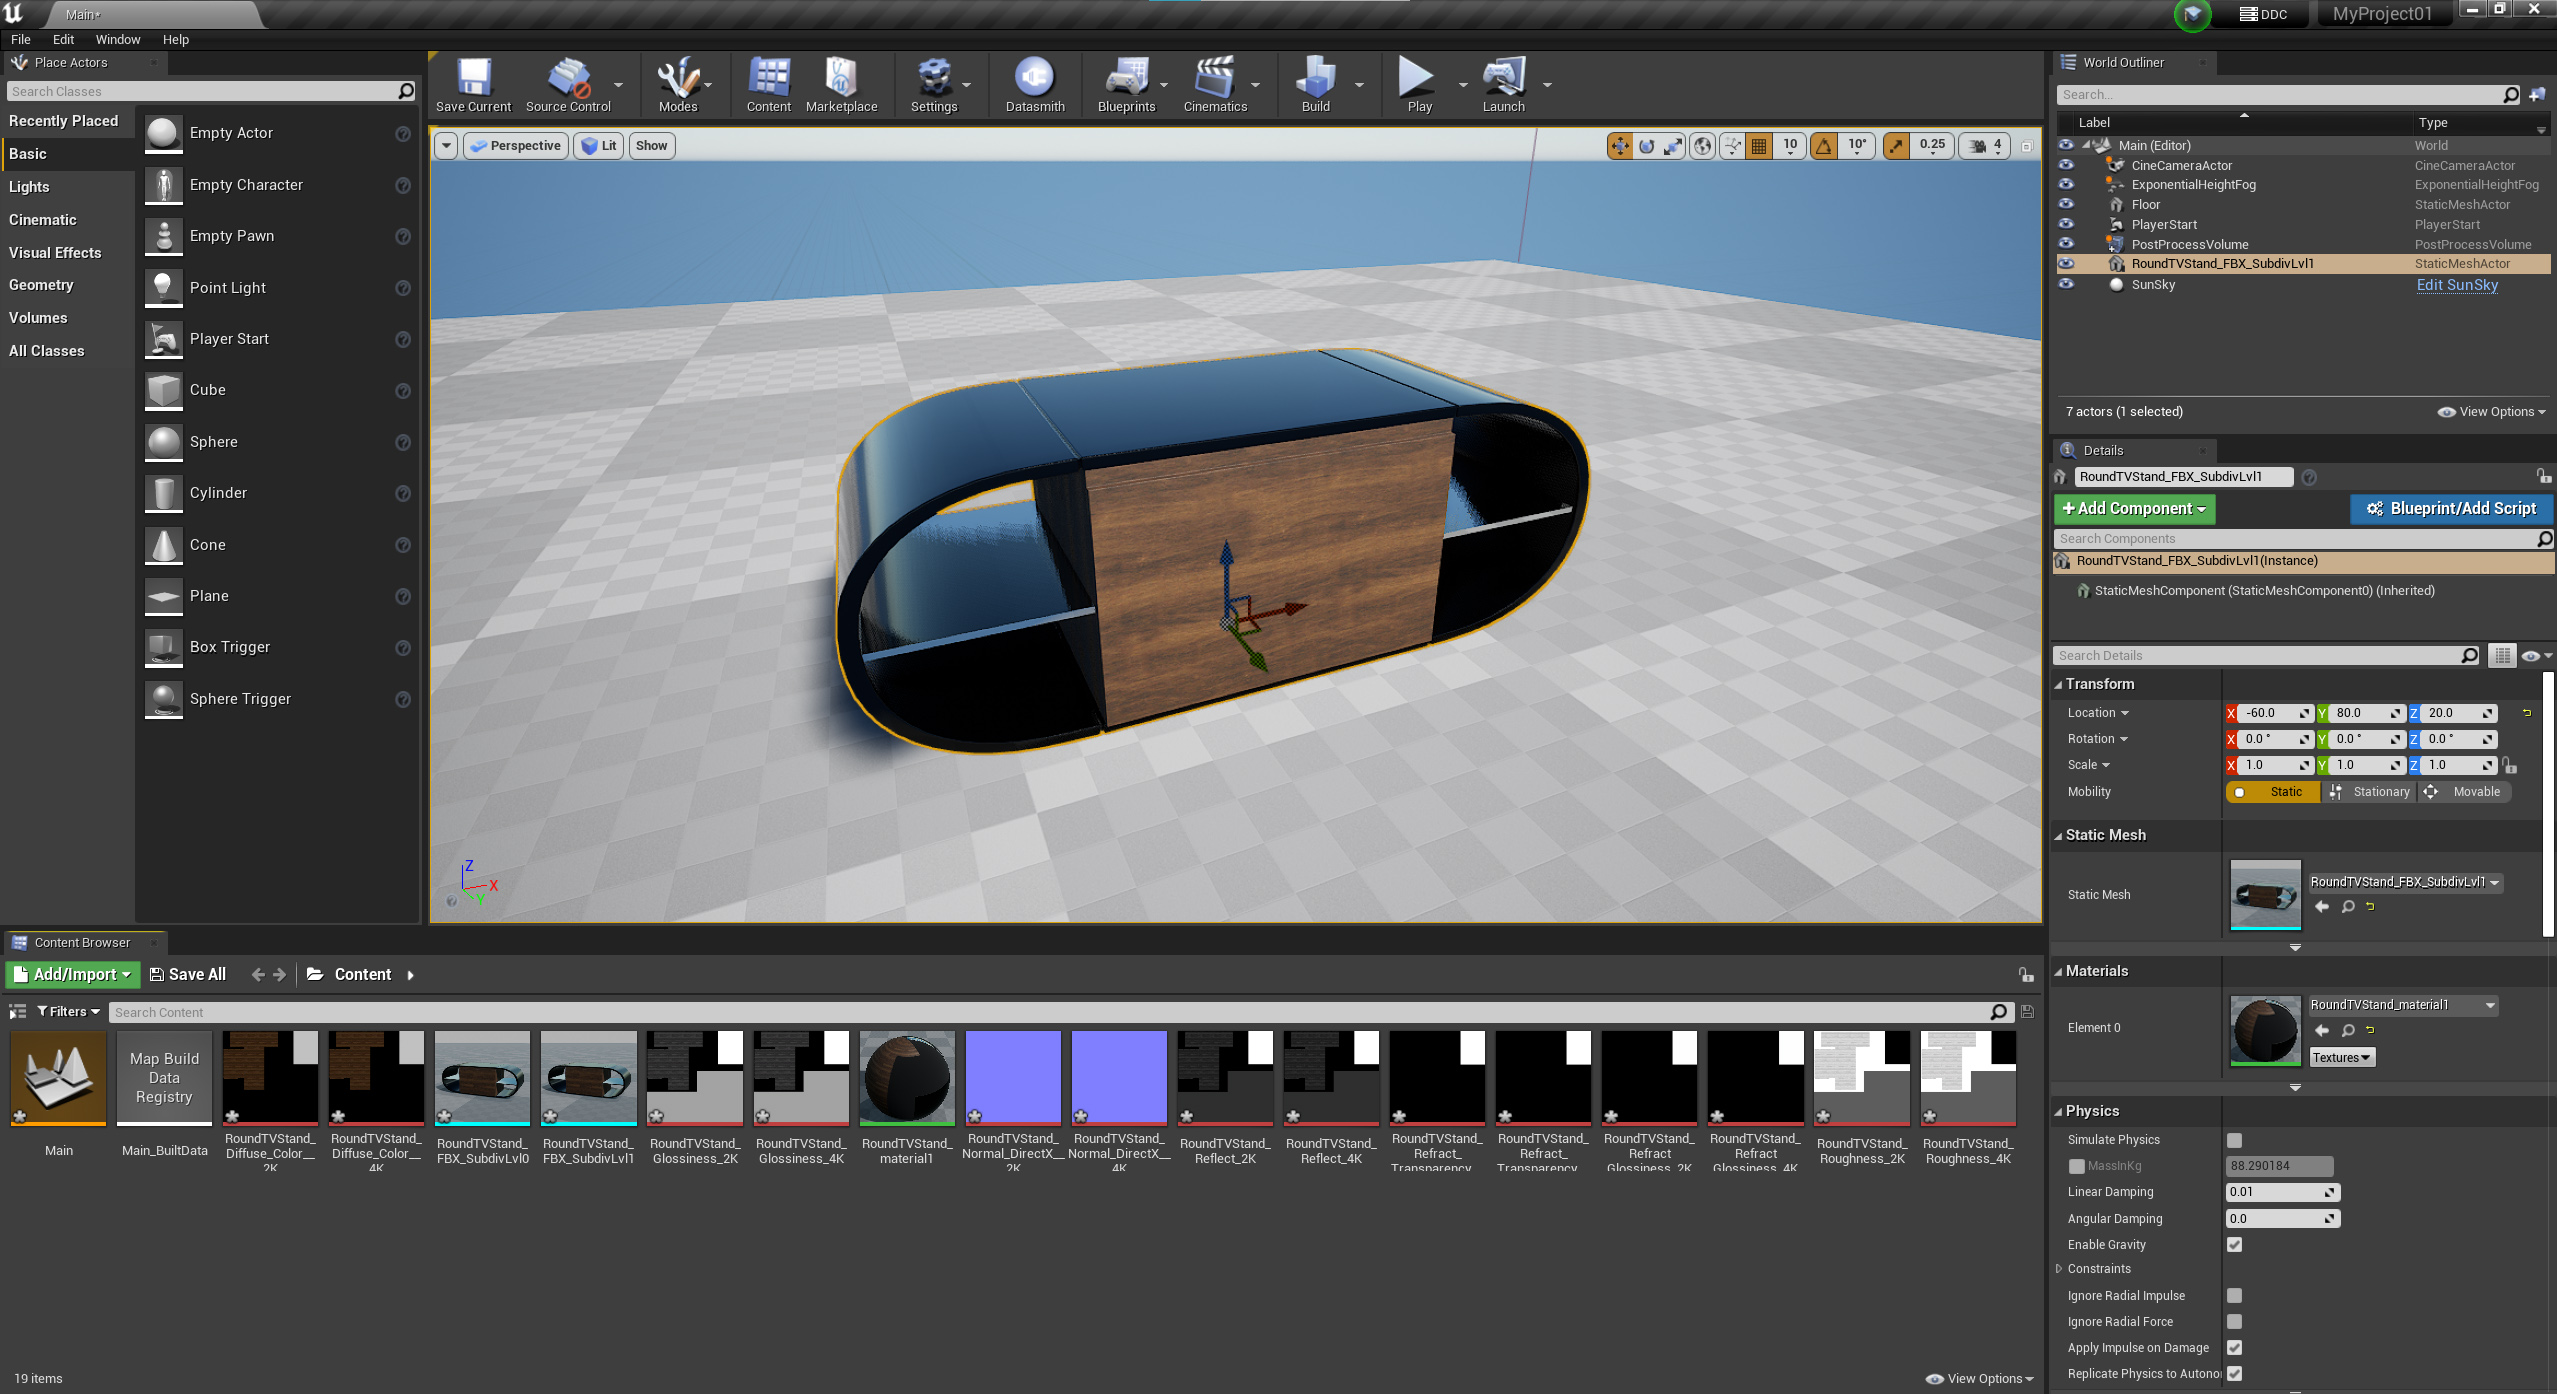Expand the Add Component dropdown
This screenshot has height=1394, width=2557.
click(2134, 509)
